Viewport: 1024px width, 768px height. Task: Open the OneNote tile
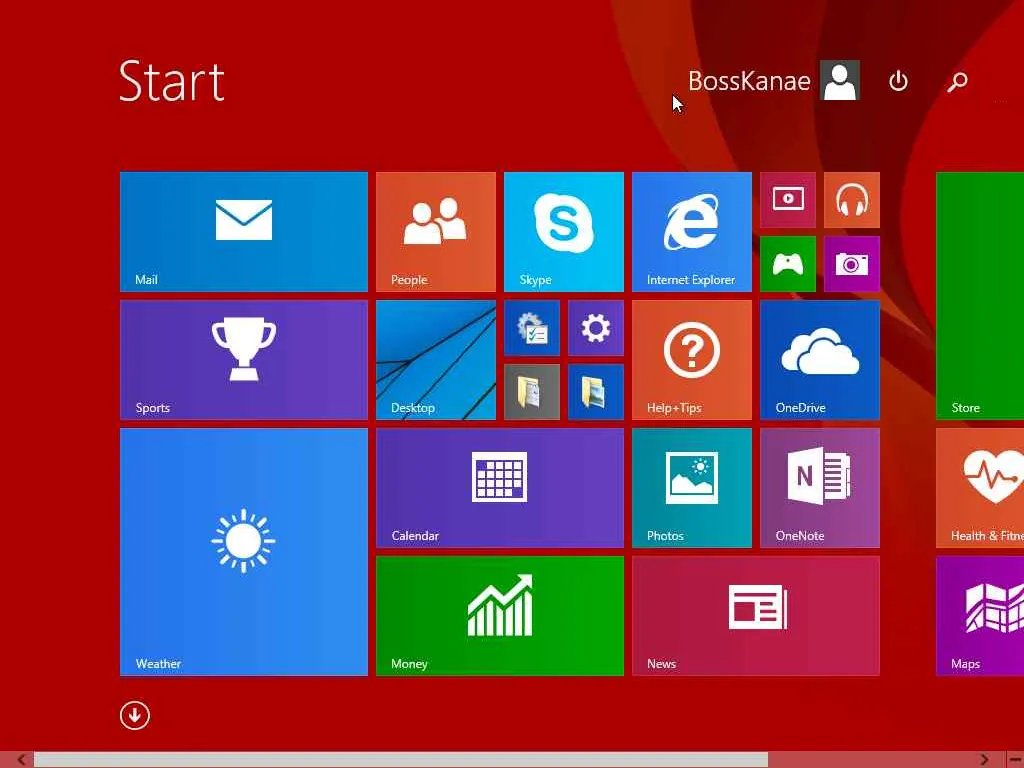pyautogui.click(x=820, y=488)
